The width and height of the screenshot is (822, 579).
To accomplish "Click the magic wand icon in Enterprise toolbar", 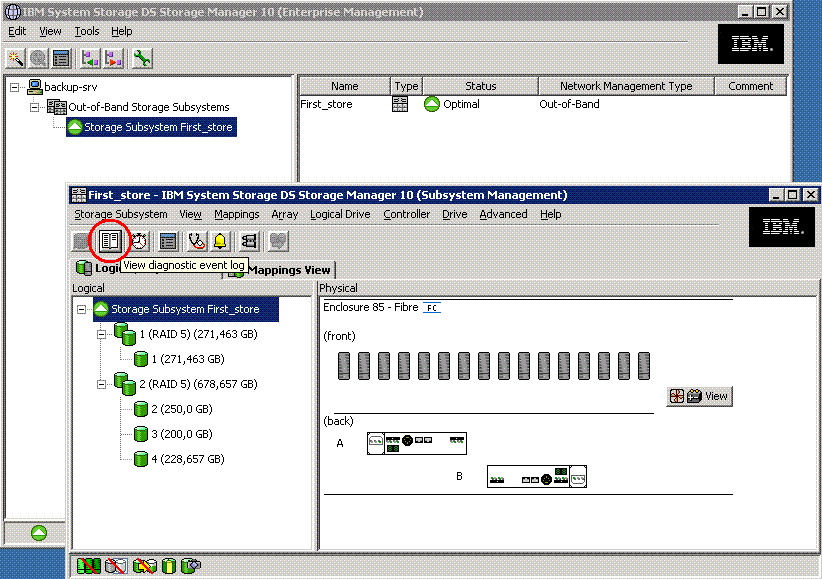I will (16, 58).
